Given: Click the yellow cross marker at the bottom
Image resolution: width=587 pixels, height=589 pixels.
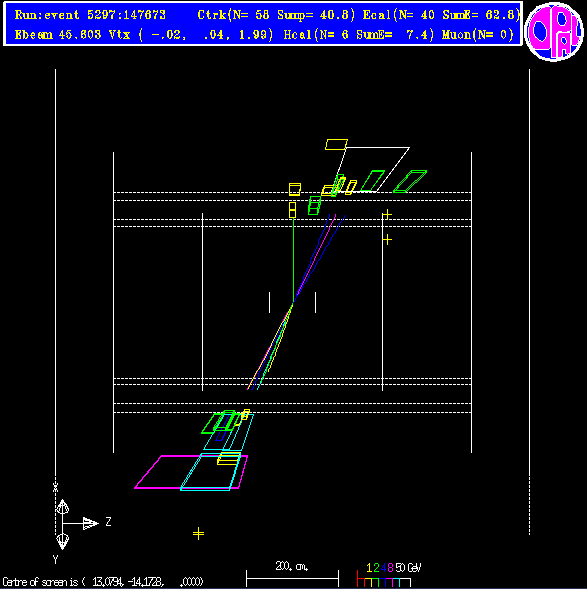Looking at the screenshot, I should (198, 533).
